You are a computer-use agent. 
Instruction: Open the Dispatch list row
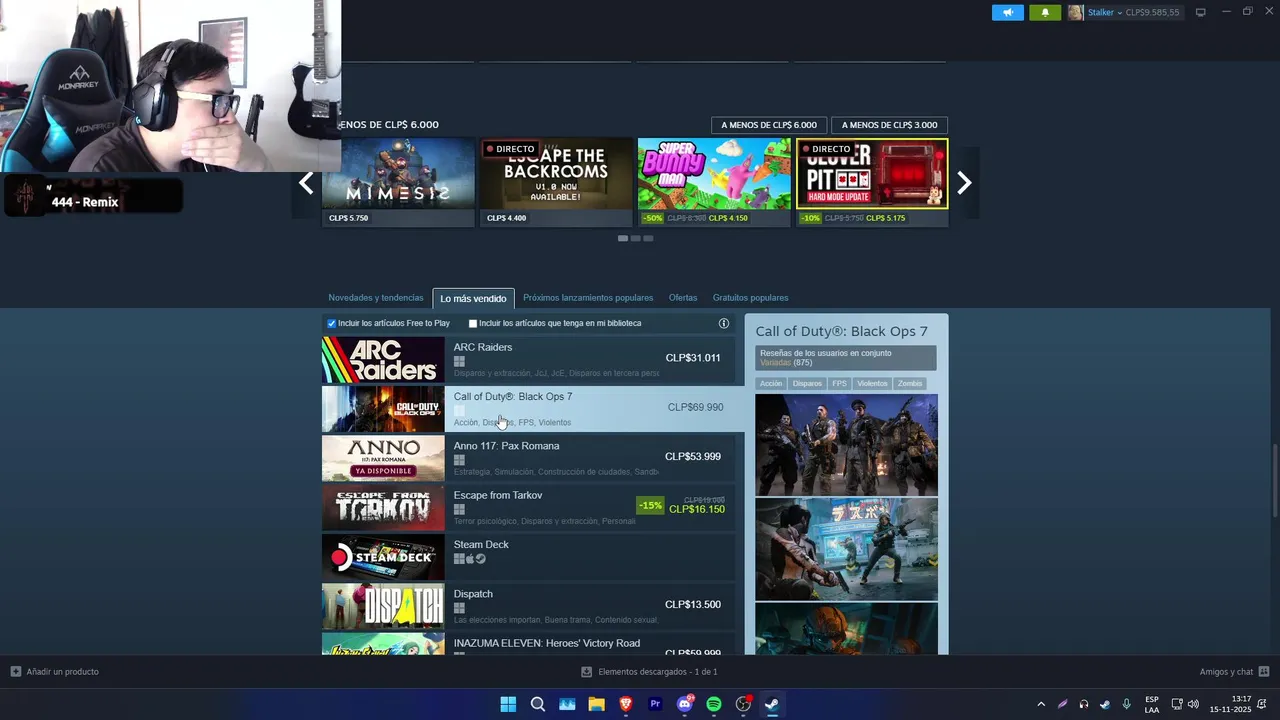pyautogui.click(x=528, y=606)
